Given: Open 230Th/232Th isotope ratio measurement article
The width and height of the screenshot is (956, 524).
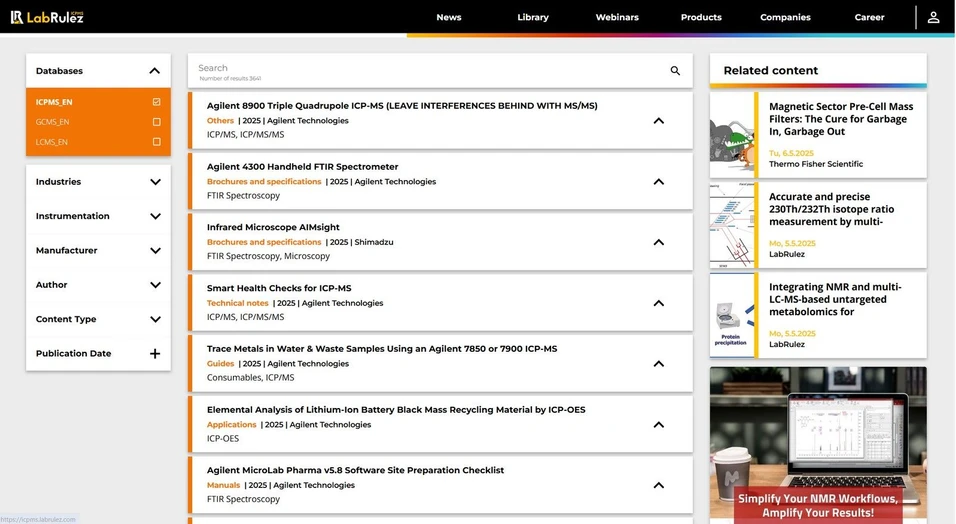Looking at the screenshot, I should coord(832,209).
